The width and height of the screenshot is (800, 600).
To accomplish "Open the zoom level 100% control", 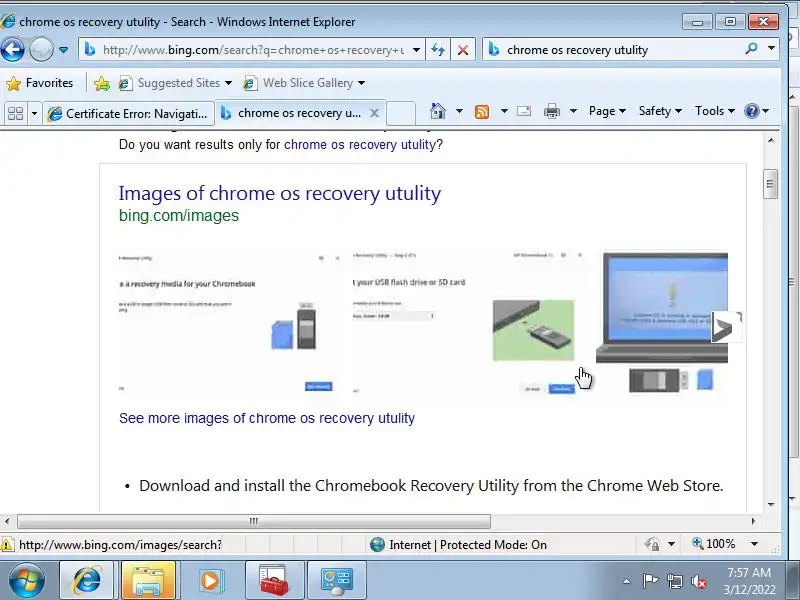I will [714, 544].
